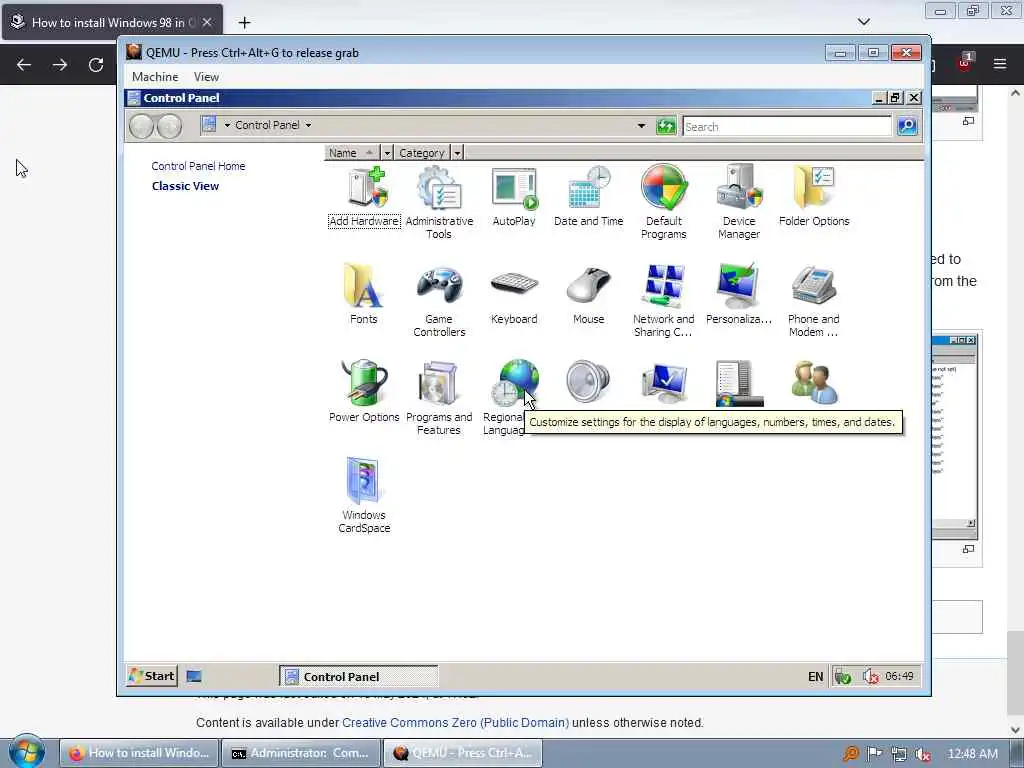This screenshot has height=768, width=1024.
Task: Open Mouse settings icon
Action: 588,294
